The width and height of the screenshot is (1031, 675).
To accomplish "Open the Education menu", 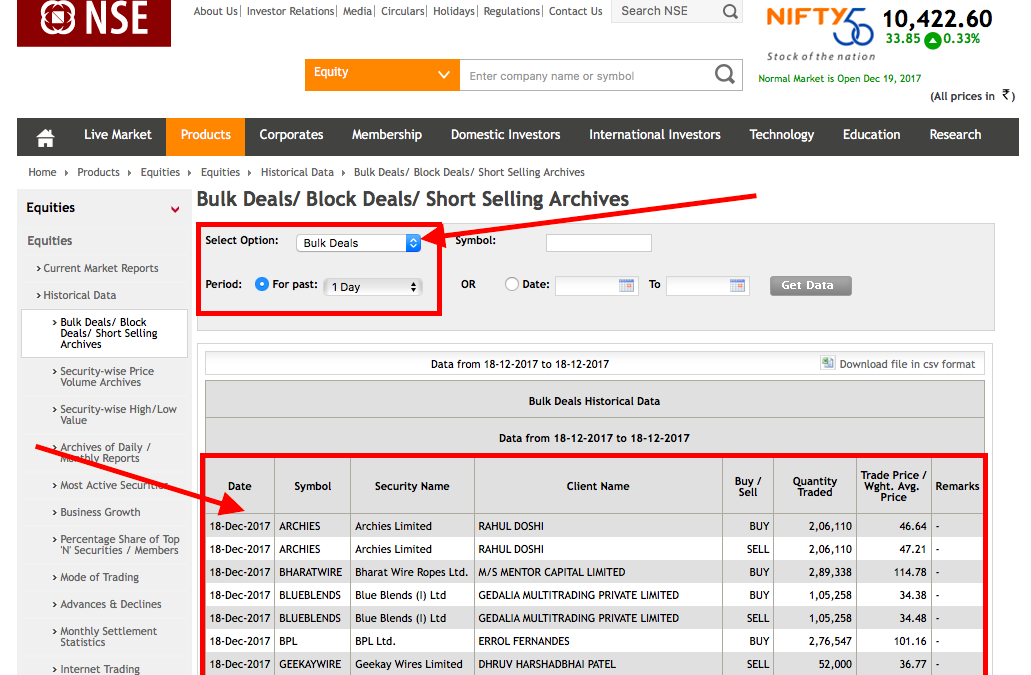I will click(x=872, y=135).
